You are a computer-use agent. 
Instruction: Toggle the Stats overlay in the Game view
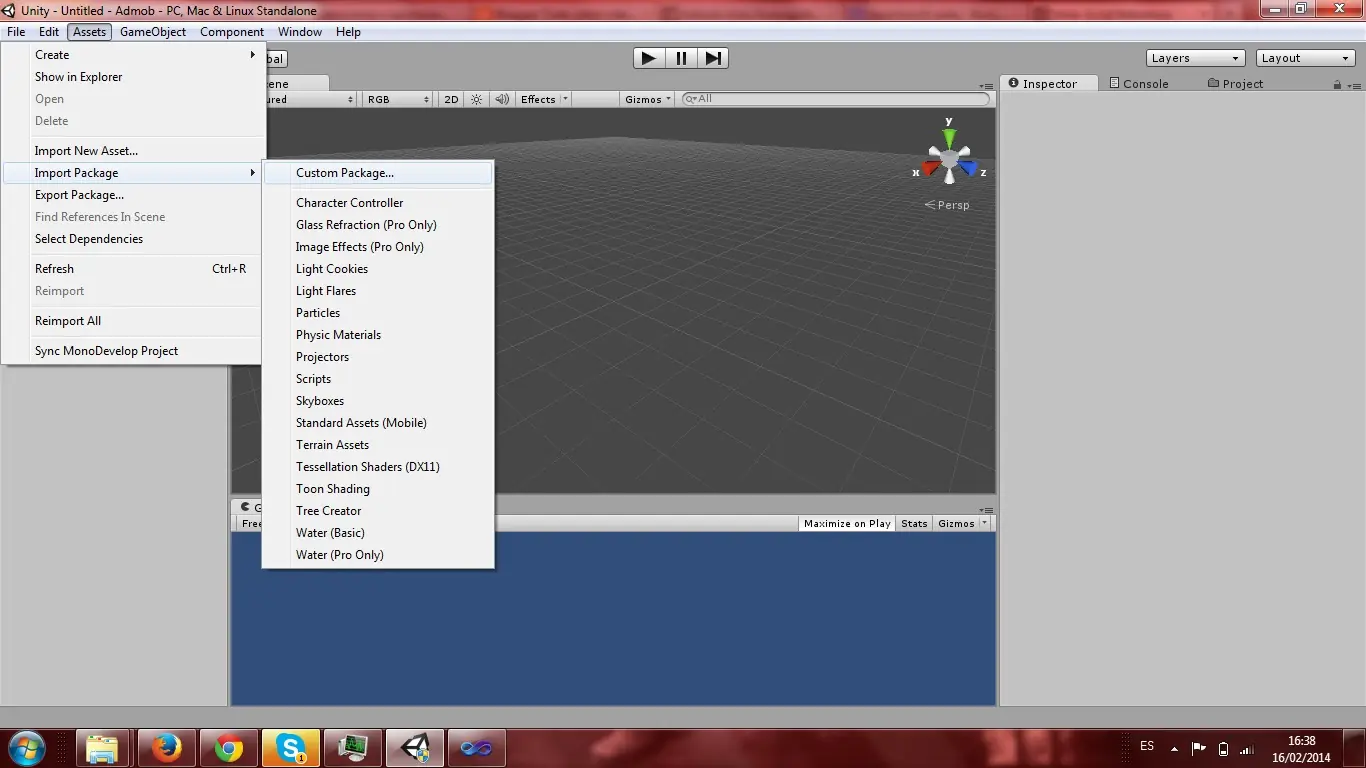(x=914, y=523)
